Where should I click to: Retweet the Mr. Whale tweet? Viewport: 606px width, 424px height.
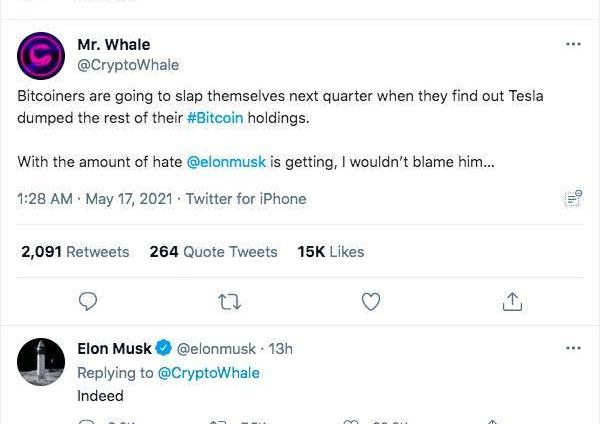[230, 300]
